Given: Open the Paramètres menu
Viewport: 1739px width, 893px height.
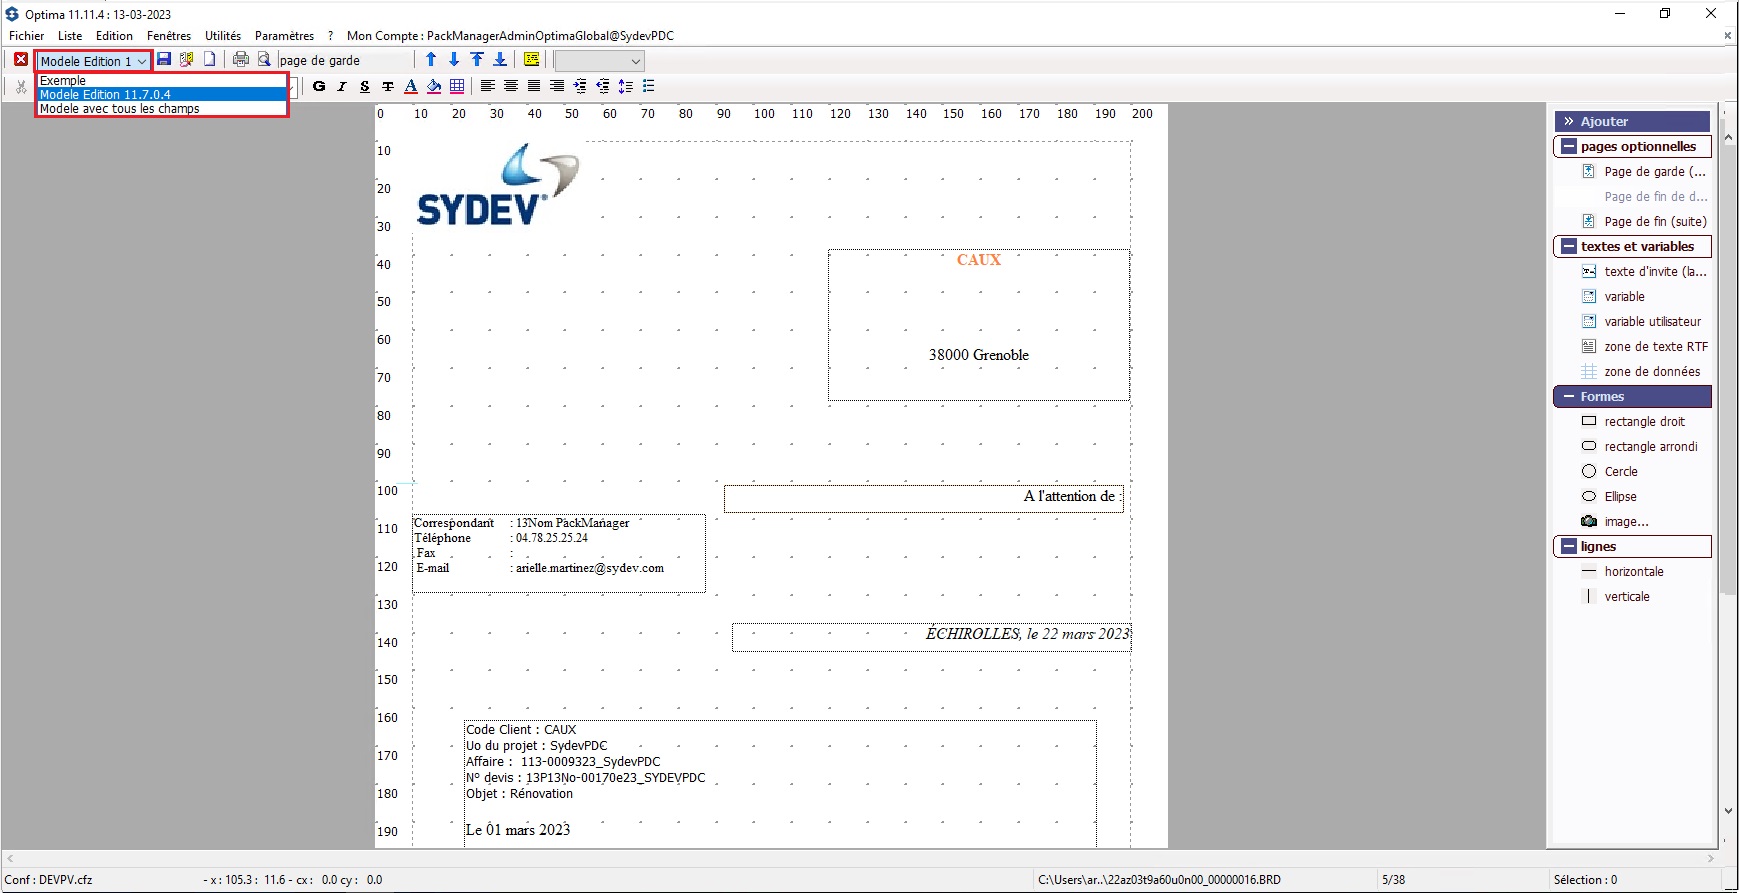Looking at the screenshot, I should (x=284, y=35).
